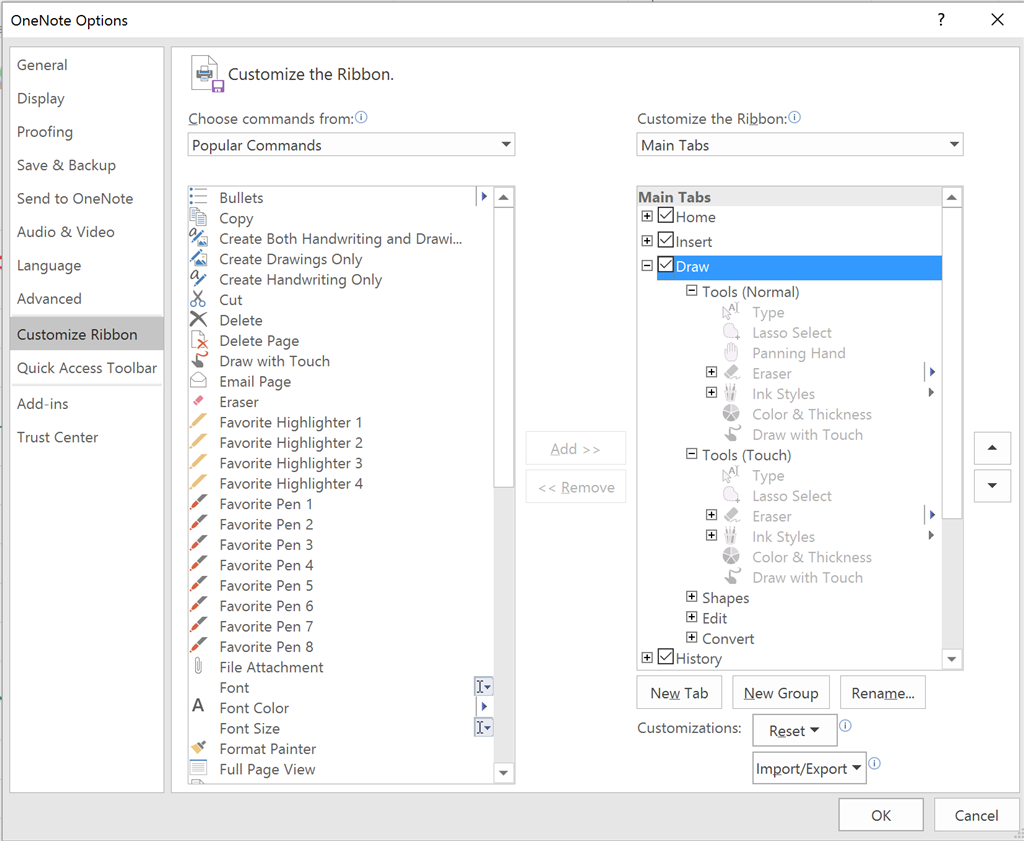
Task: Click commands list scrollbar down arrow
Action: [504, 772]
